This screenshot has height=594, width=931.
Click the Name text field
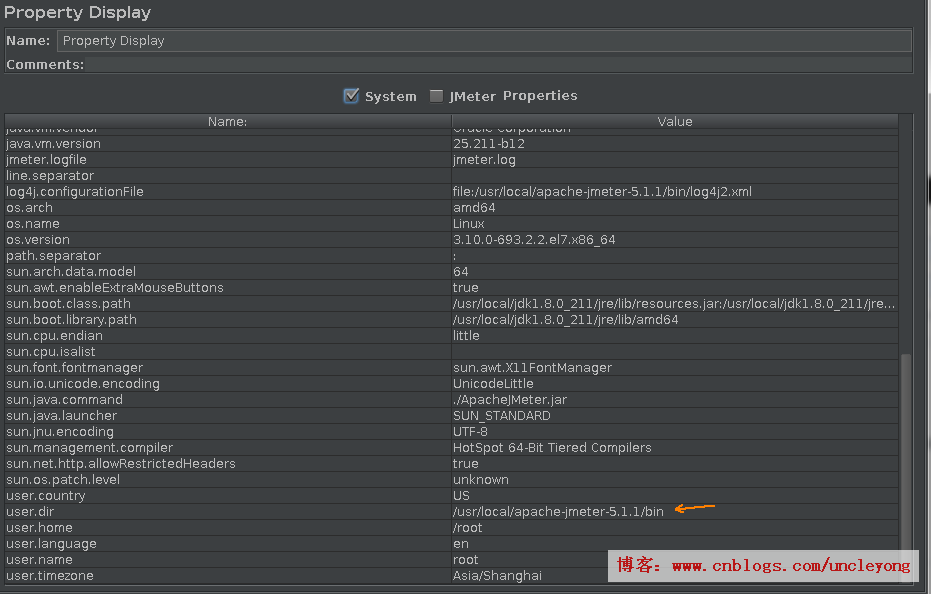(x=484, y=41)
